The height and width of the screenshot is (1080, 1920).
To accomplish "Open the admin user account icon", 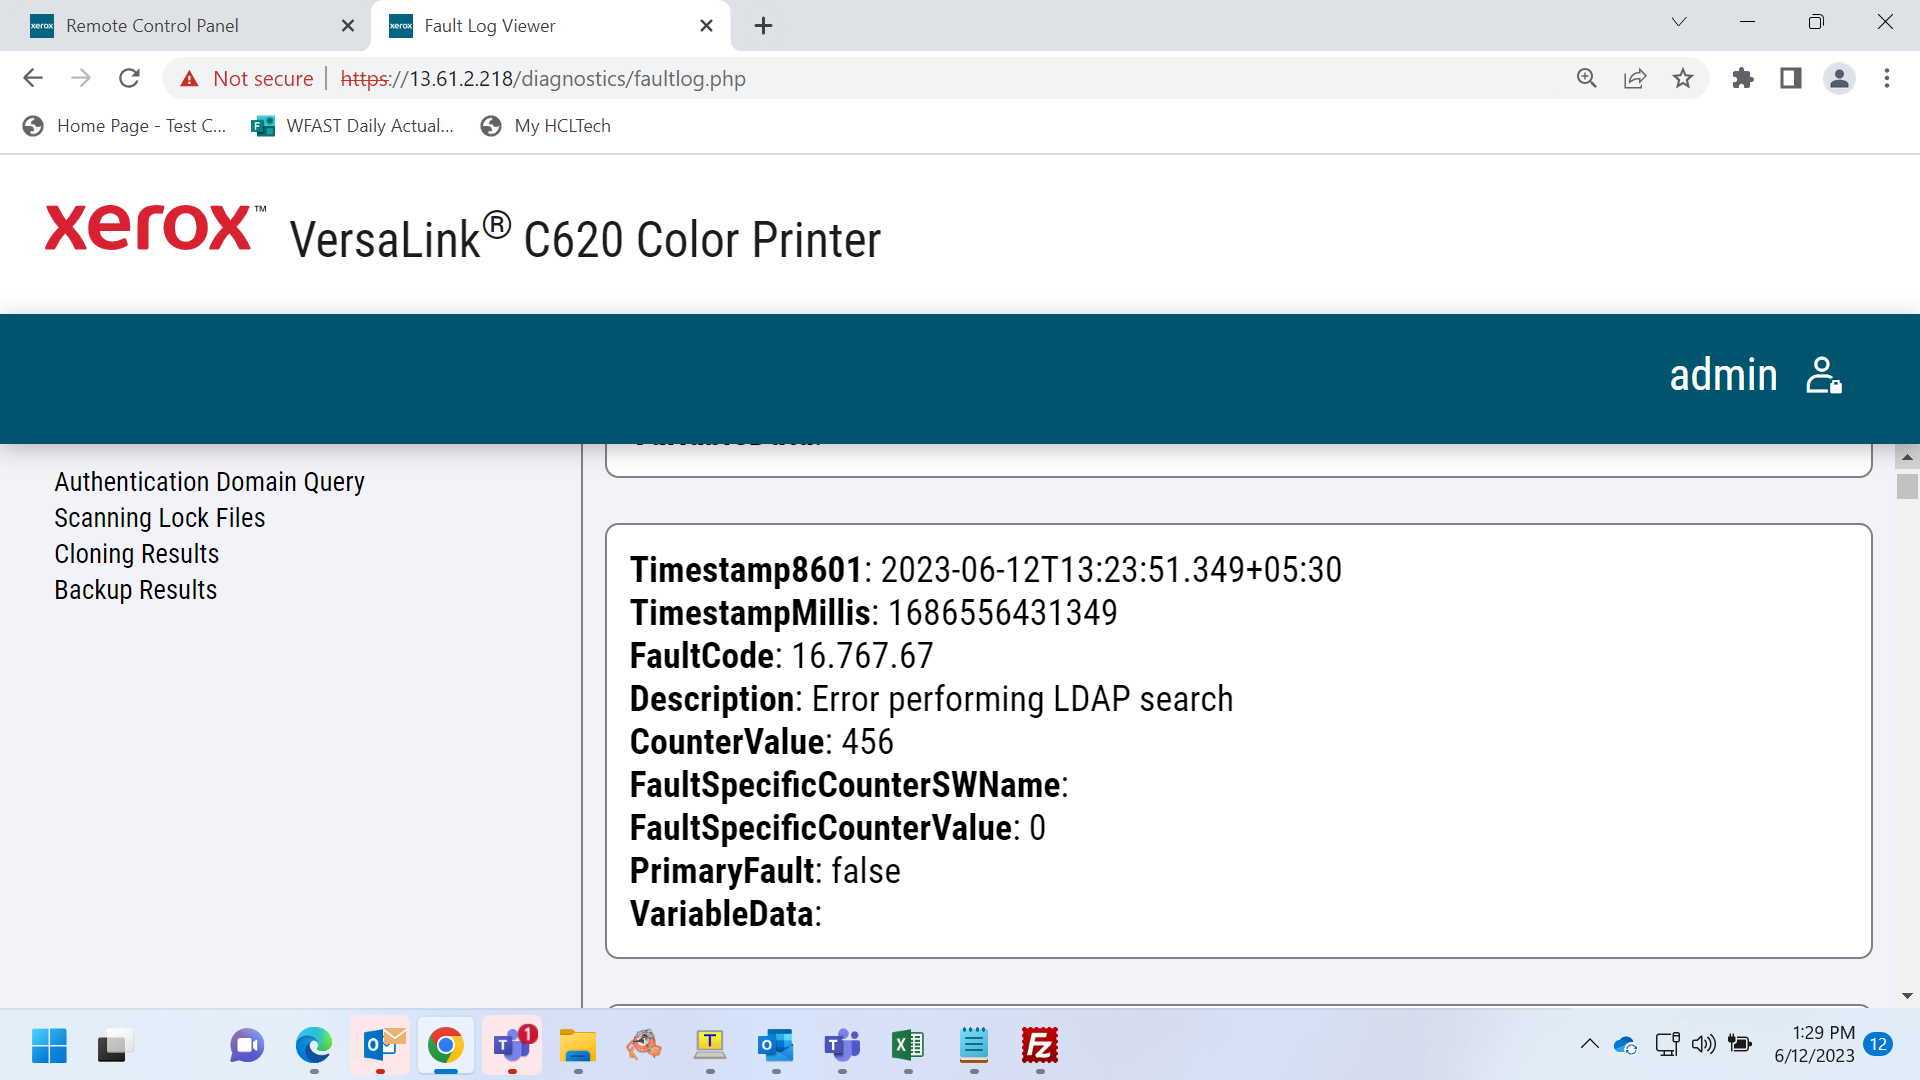I will (1824, 376).
